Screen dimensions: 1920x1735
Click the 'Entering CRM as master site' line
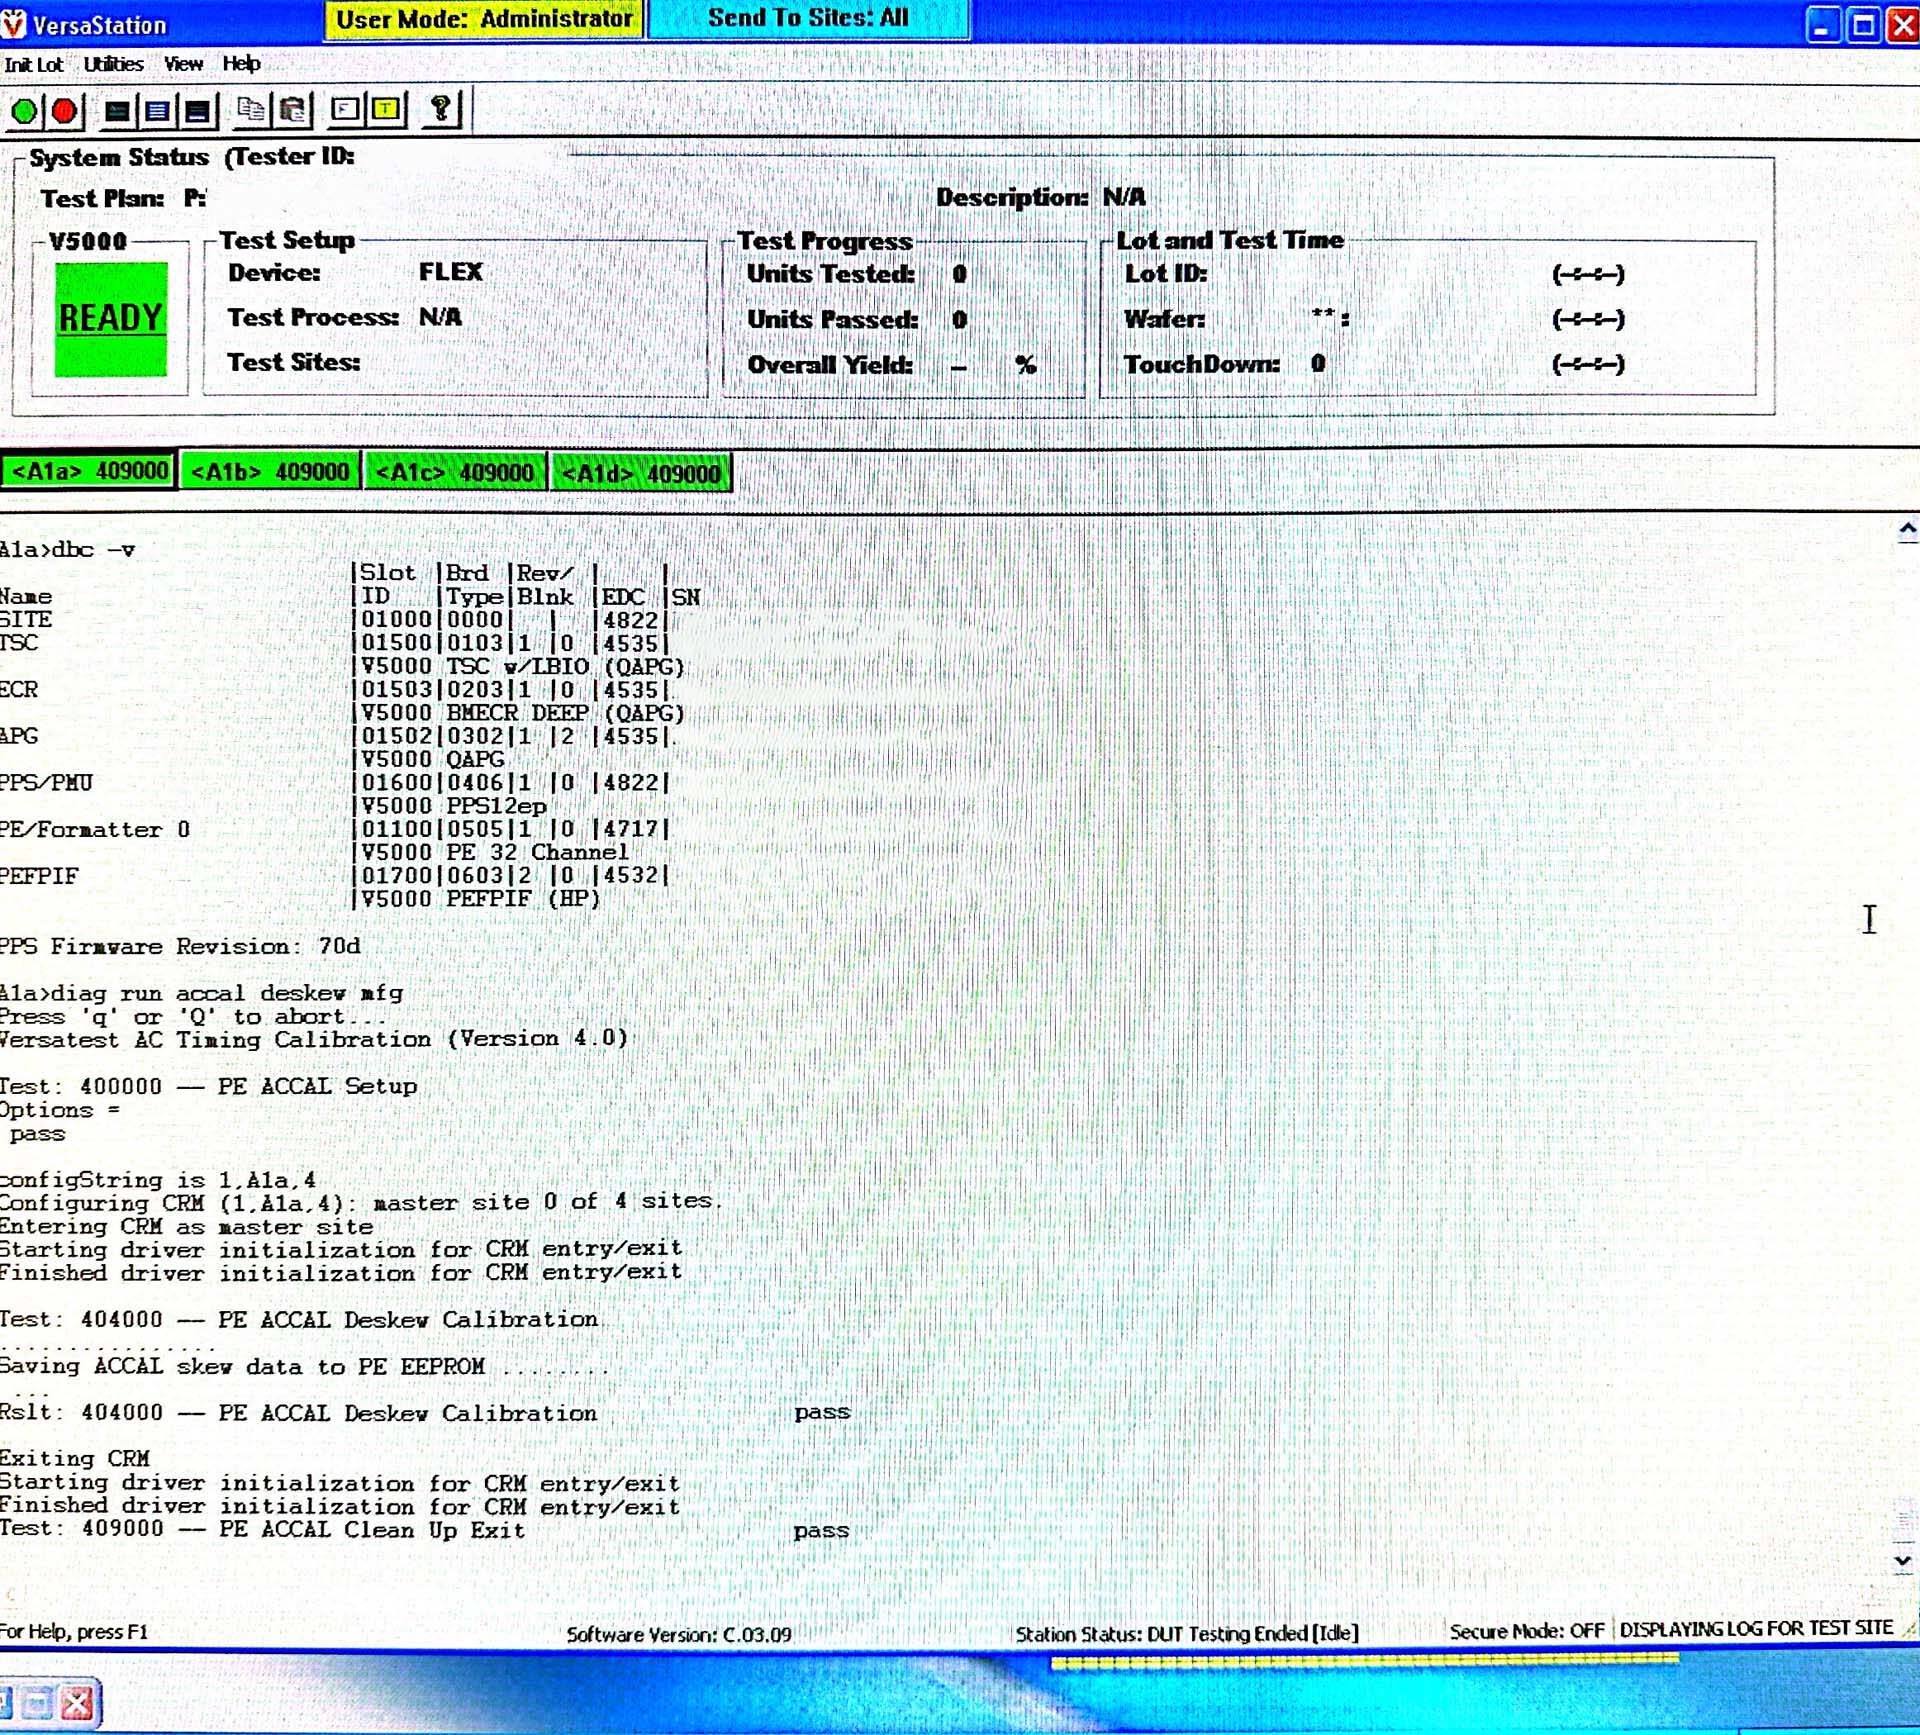[186, 1227]
